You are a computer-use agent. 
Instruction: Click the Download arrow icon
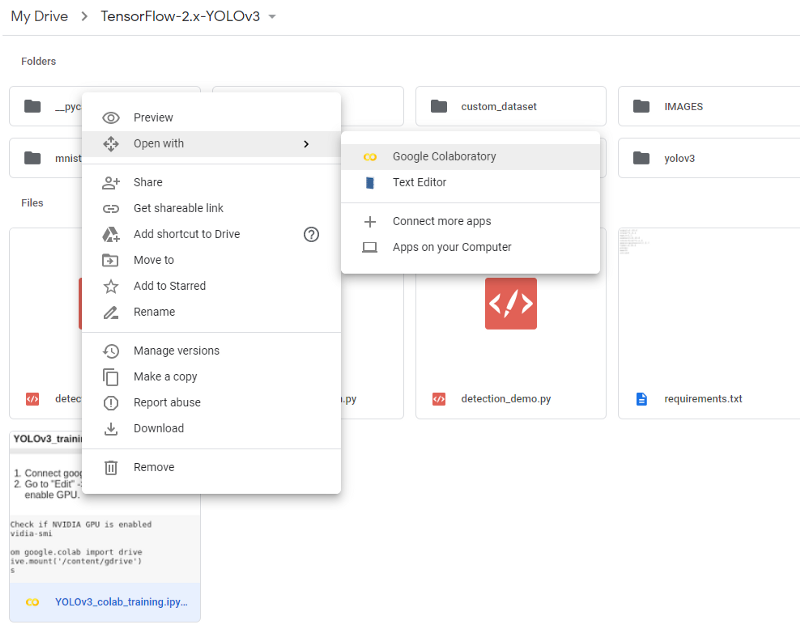point(111,429)
